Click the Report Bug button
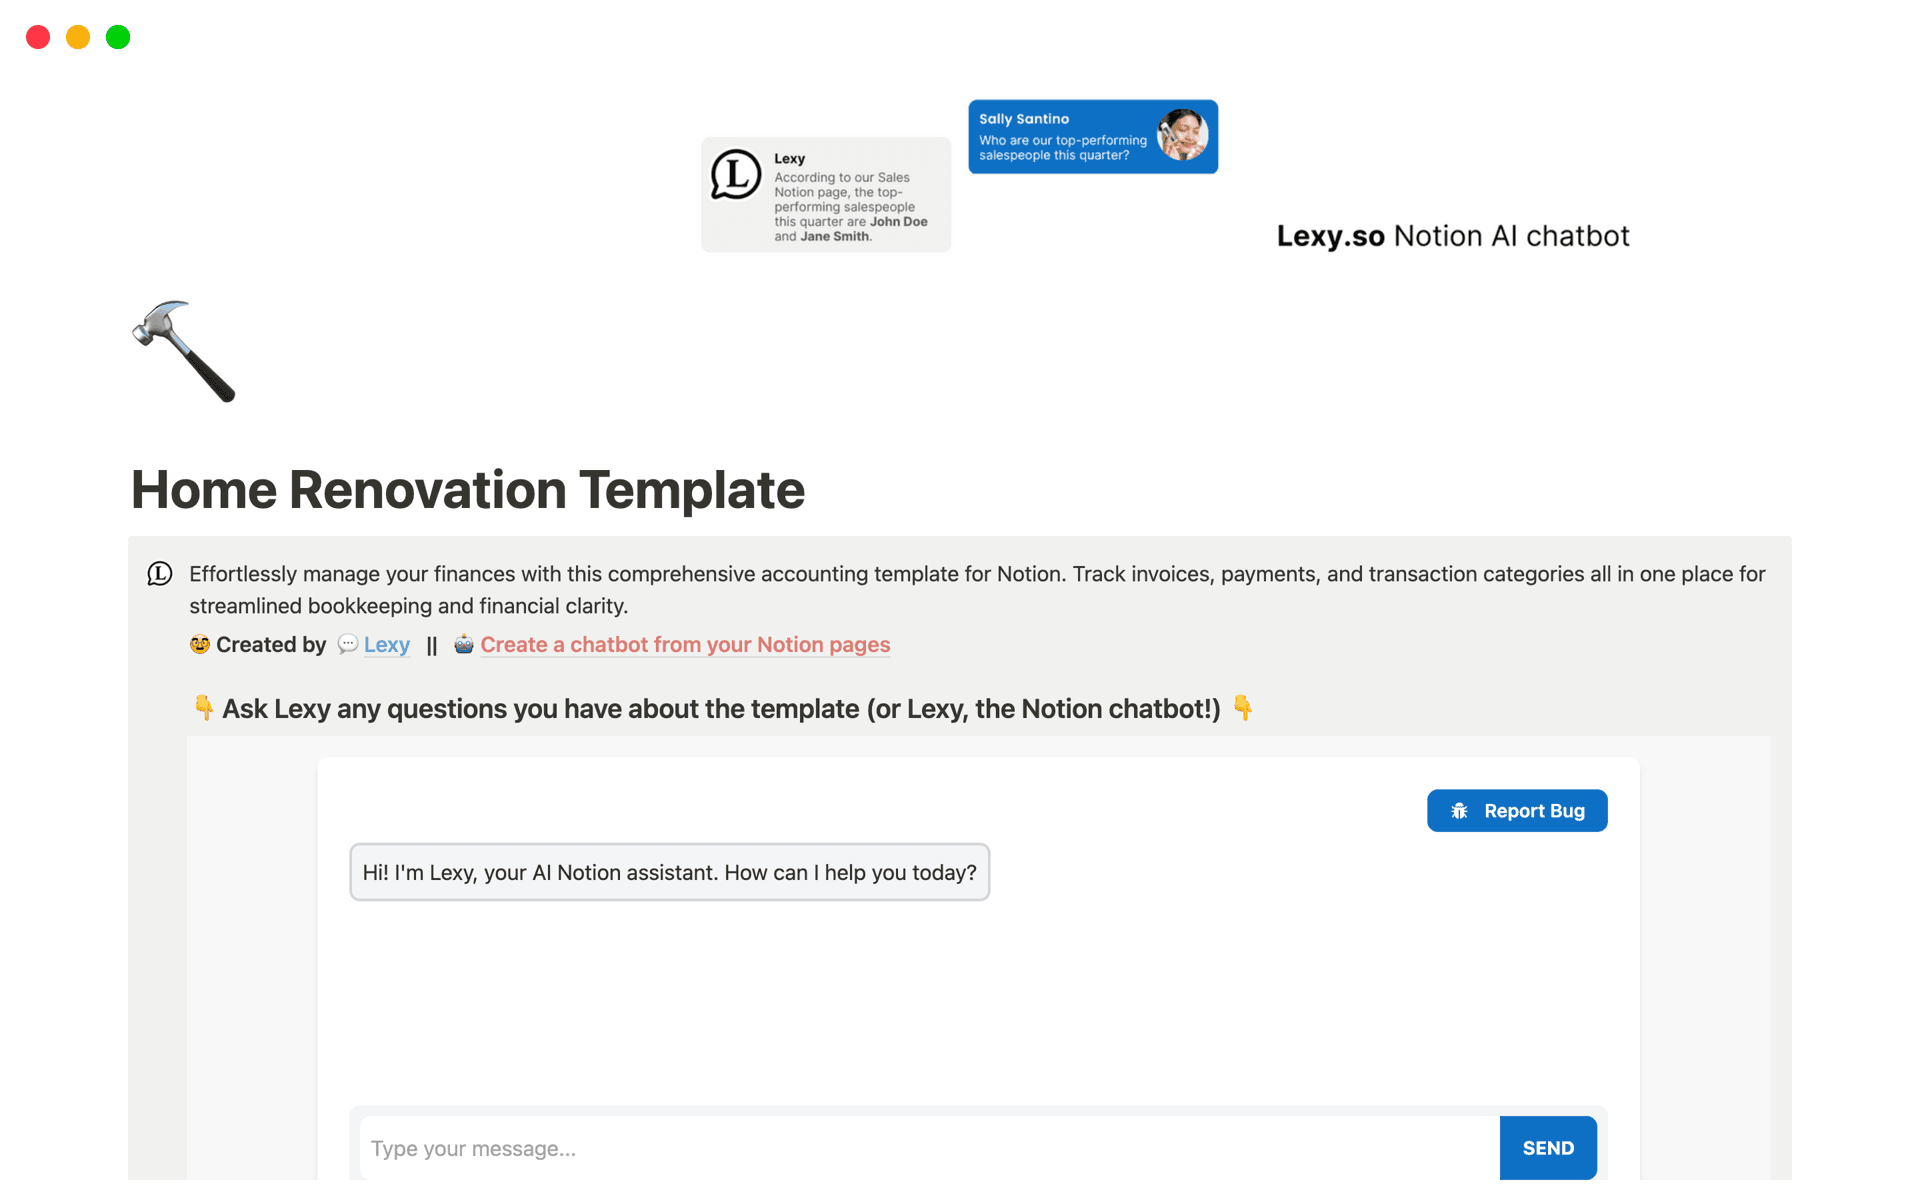 [1517, 810]
